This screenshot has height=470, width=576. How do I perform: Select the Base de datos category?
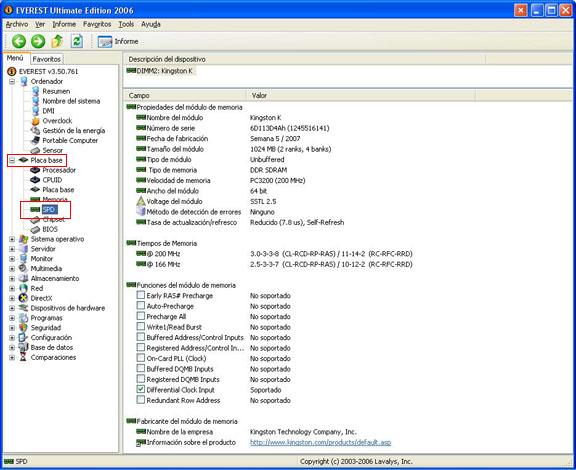coord(52,348)
